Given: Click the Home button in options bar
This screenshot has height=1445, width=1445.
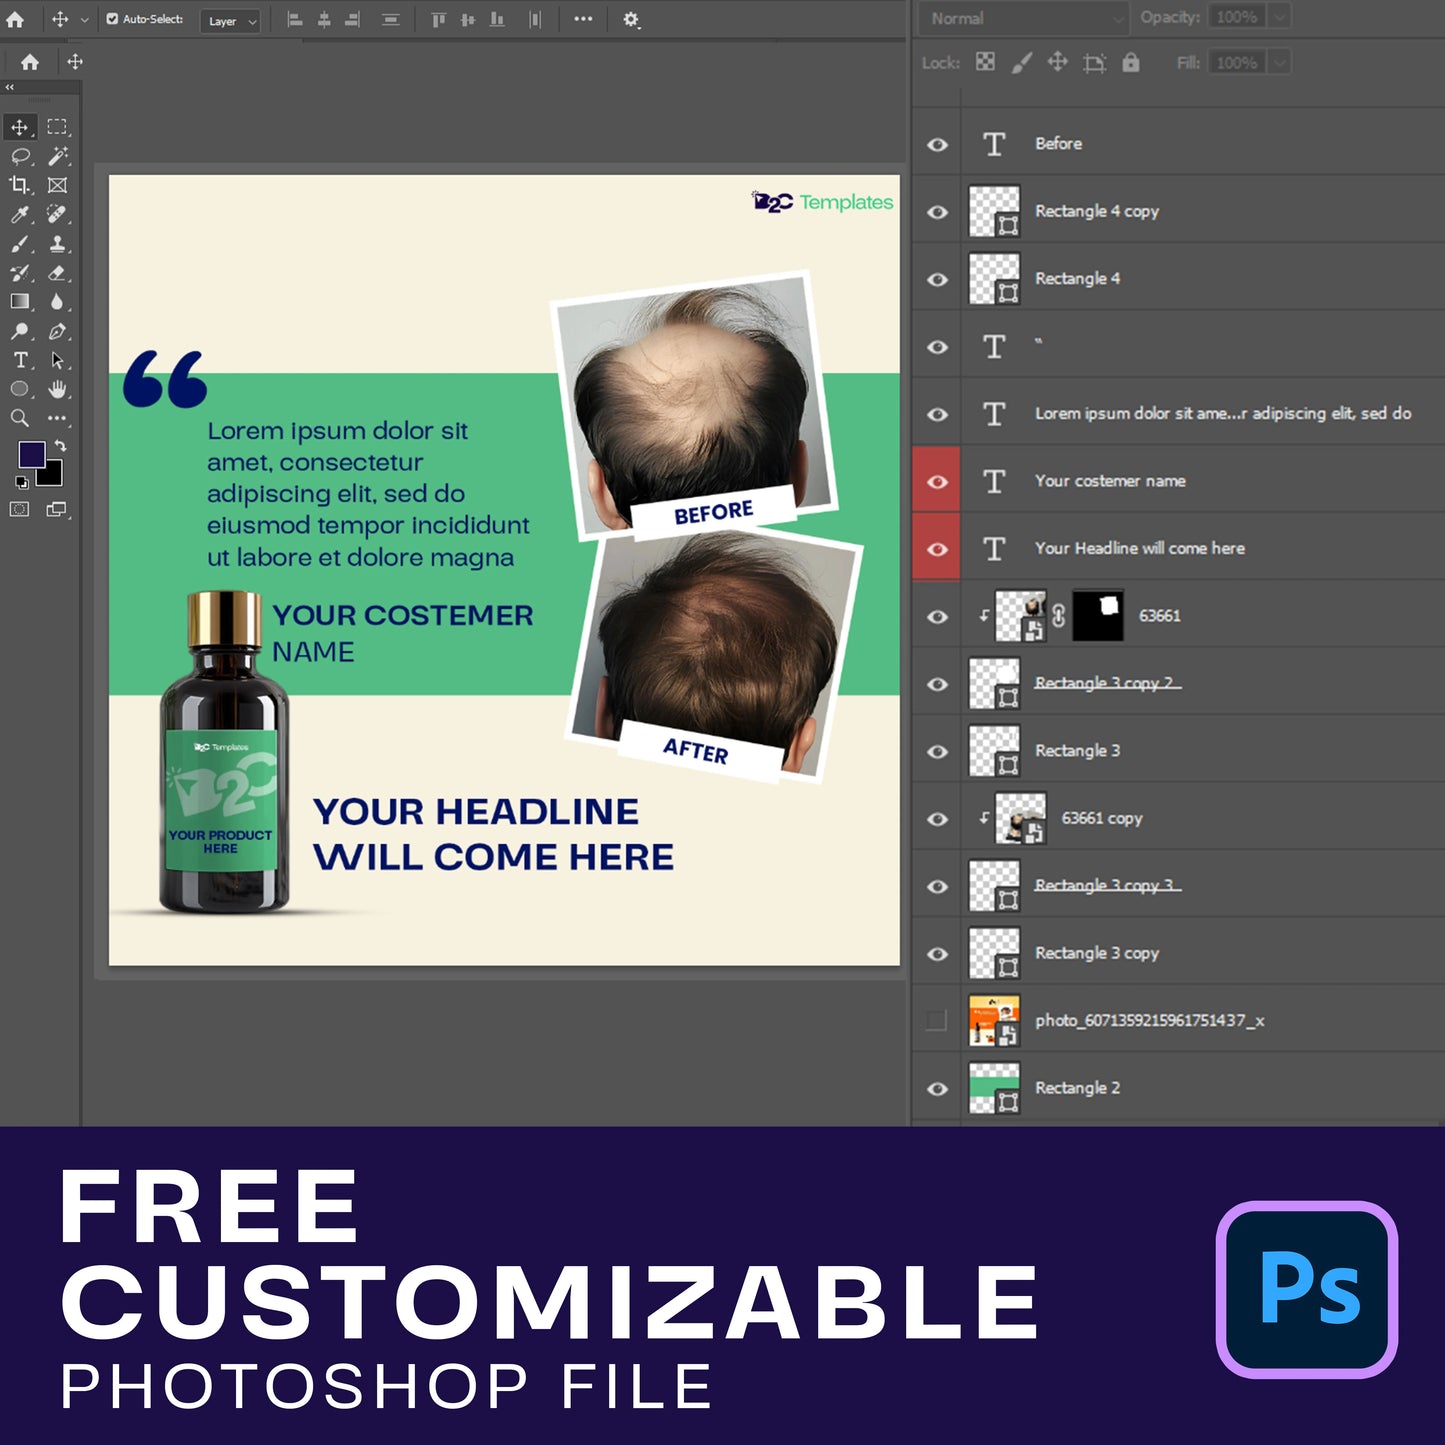Looking at the screenshot, I should pyautogui.click(x=15, y=19).
